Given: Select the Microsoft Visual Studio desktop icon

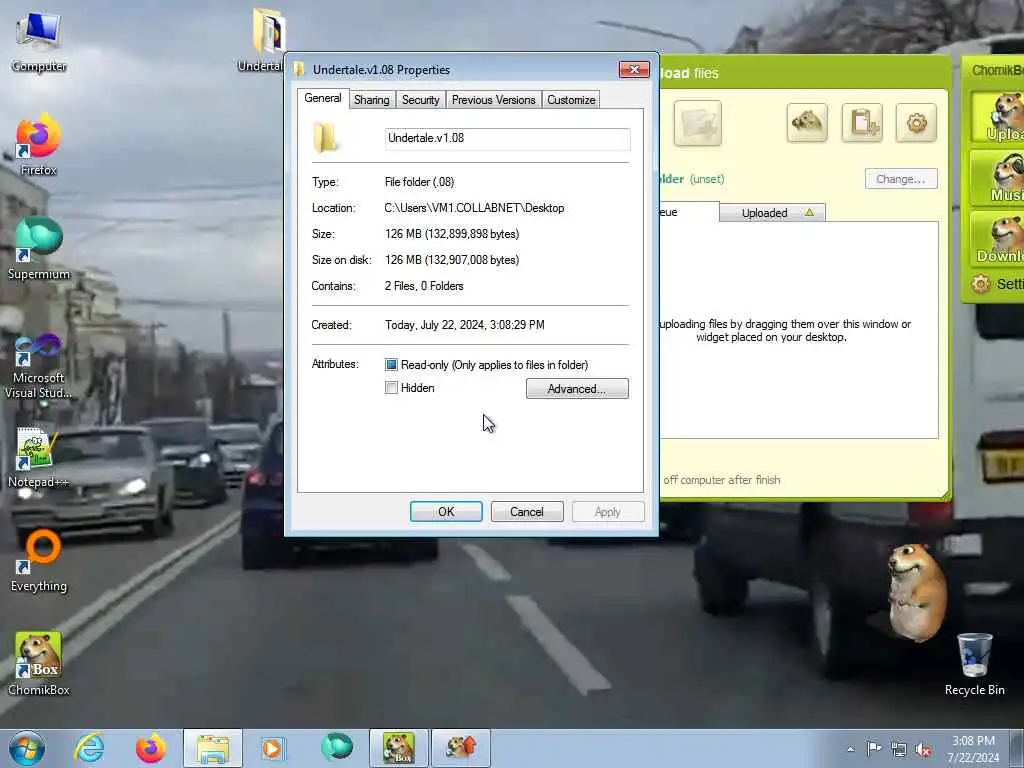Looking at the screenshot, I should click(x=39, y=366).
